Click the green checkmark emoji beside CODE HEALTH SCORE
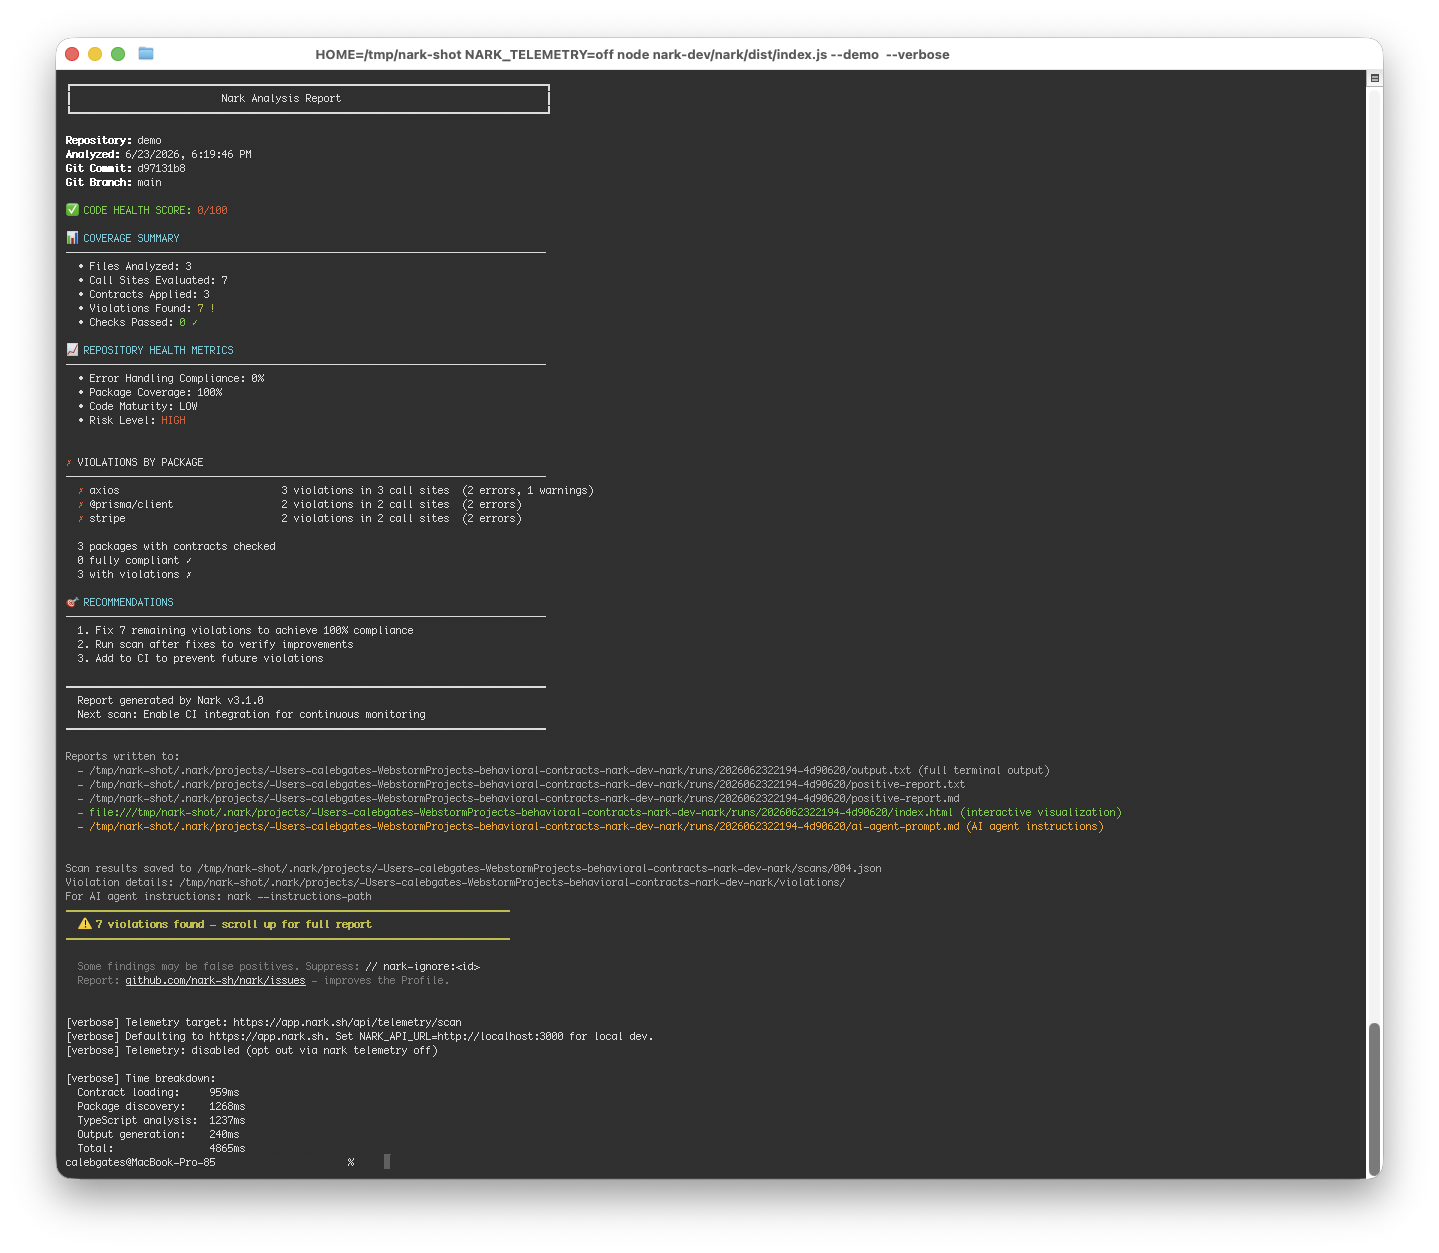Image resolution: width=1439 pixels, height=1253 pixels. [72, 210]
